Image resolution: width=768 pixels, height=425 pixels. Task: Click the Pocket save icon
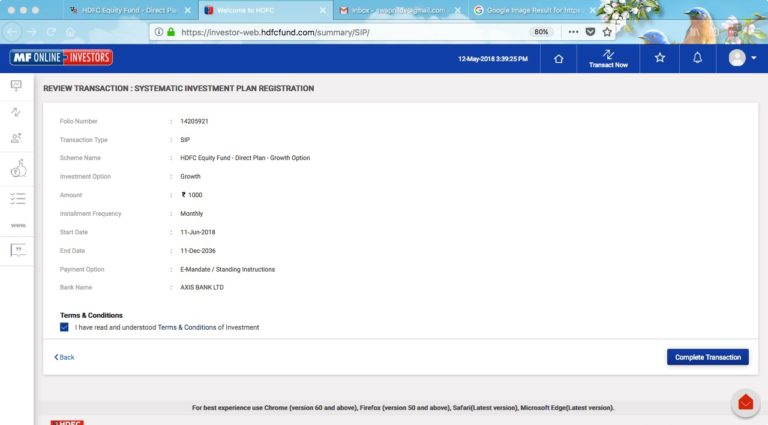(590, 32)
